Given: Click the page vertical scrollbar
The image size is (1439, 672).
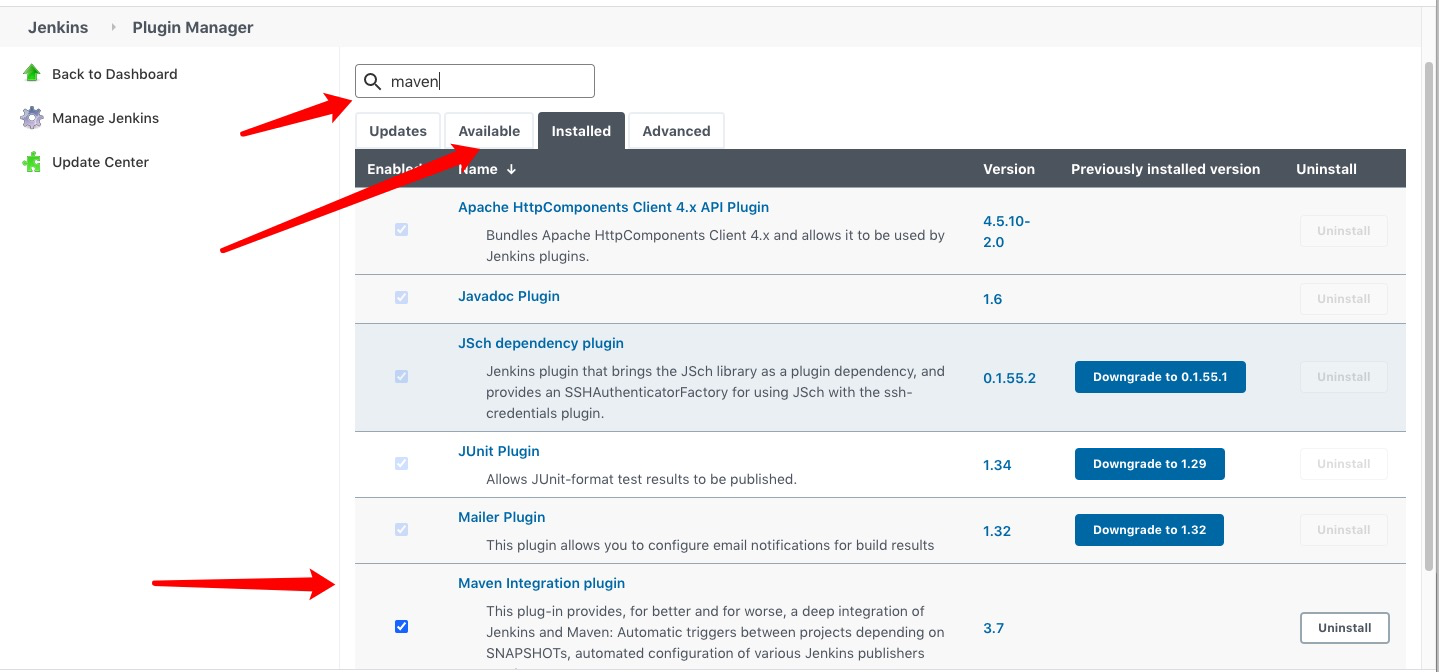Looking at the screenshot, I should pos(1430,315).
